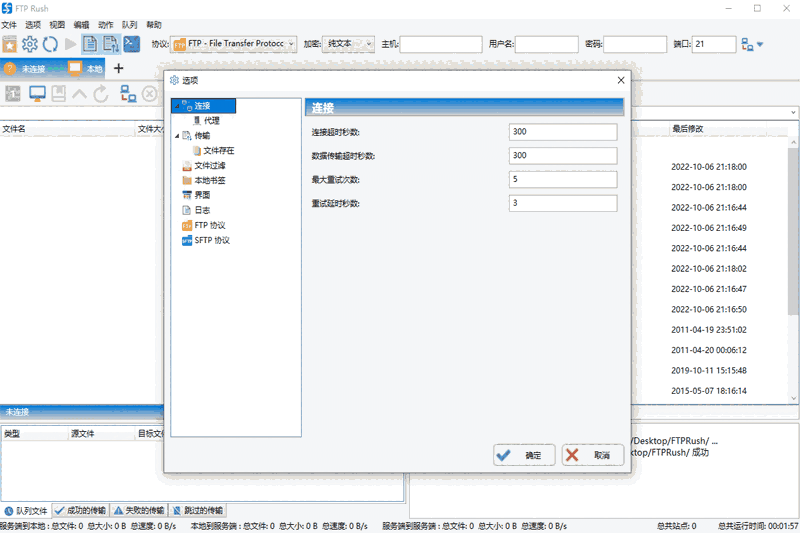
Task: Open the blue terminal console toolbar icon
Action: pos(132,44)
